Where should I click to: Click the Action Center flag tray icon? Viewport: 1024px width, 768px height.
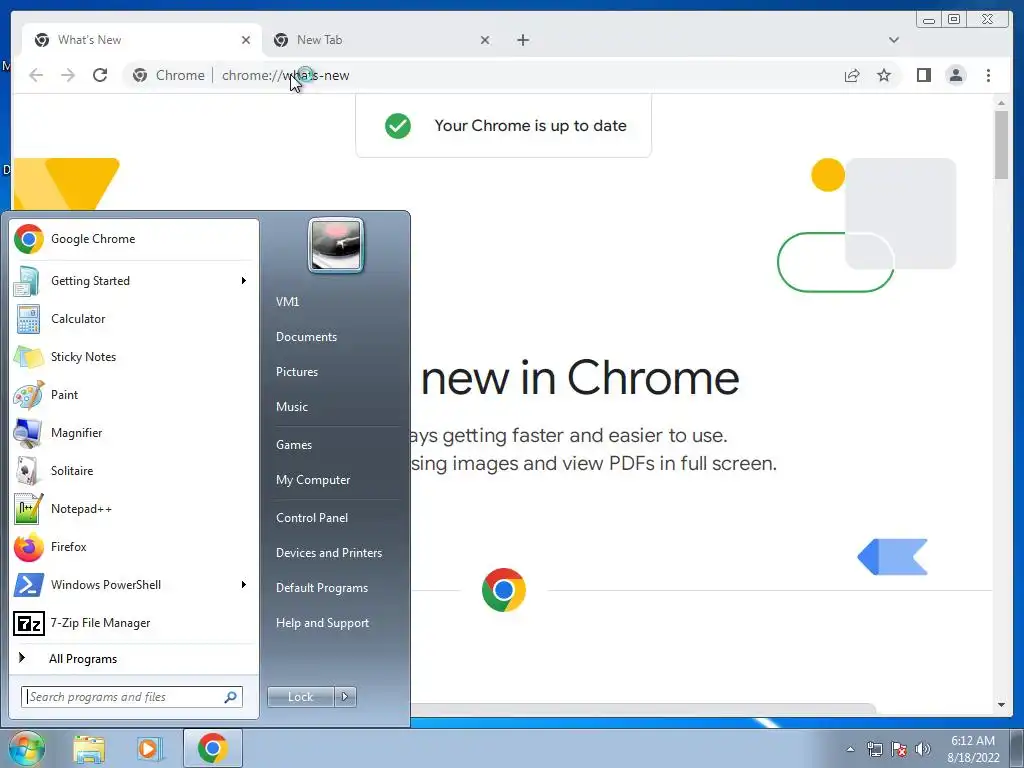(x=899, y=749)
